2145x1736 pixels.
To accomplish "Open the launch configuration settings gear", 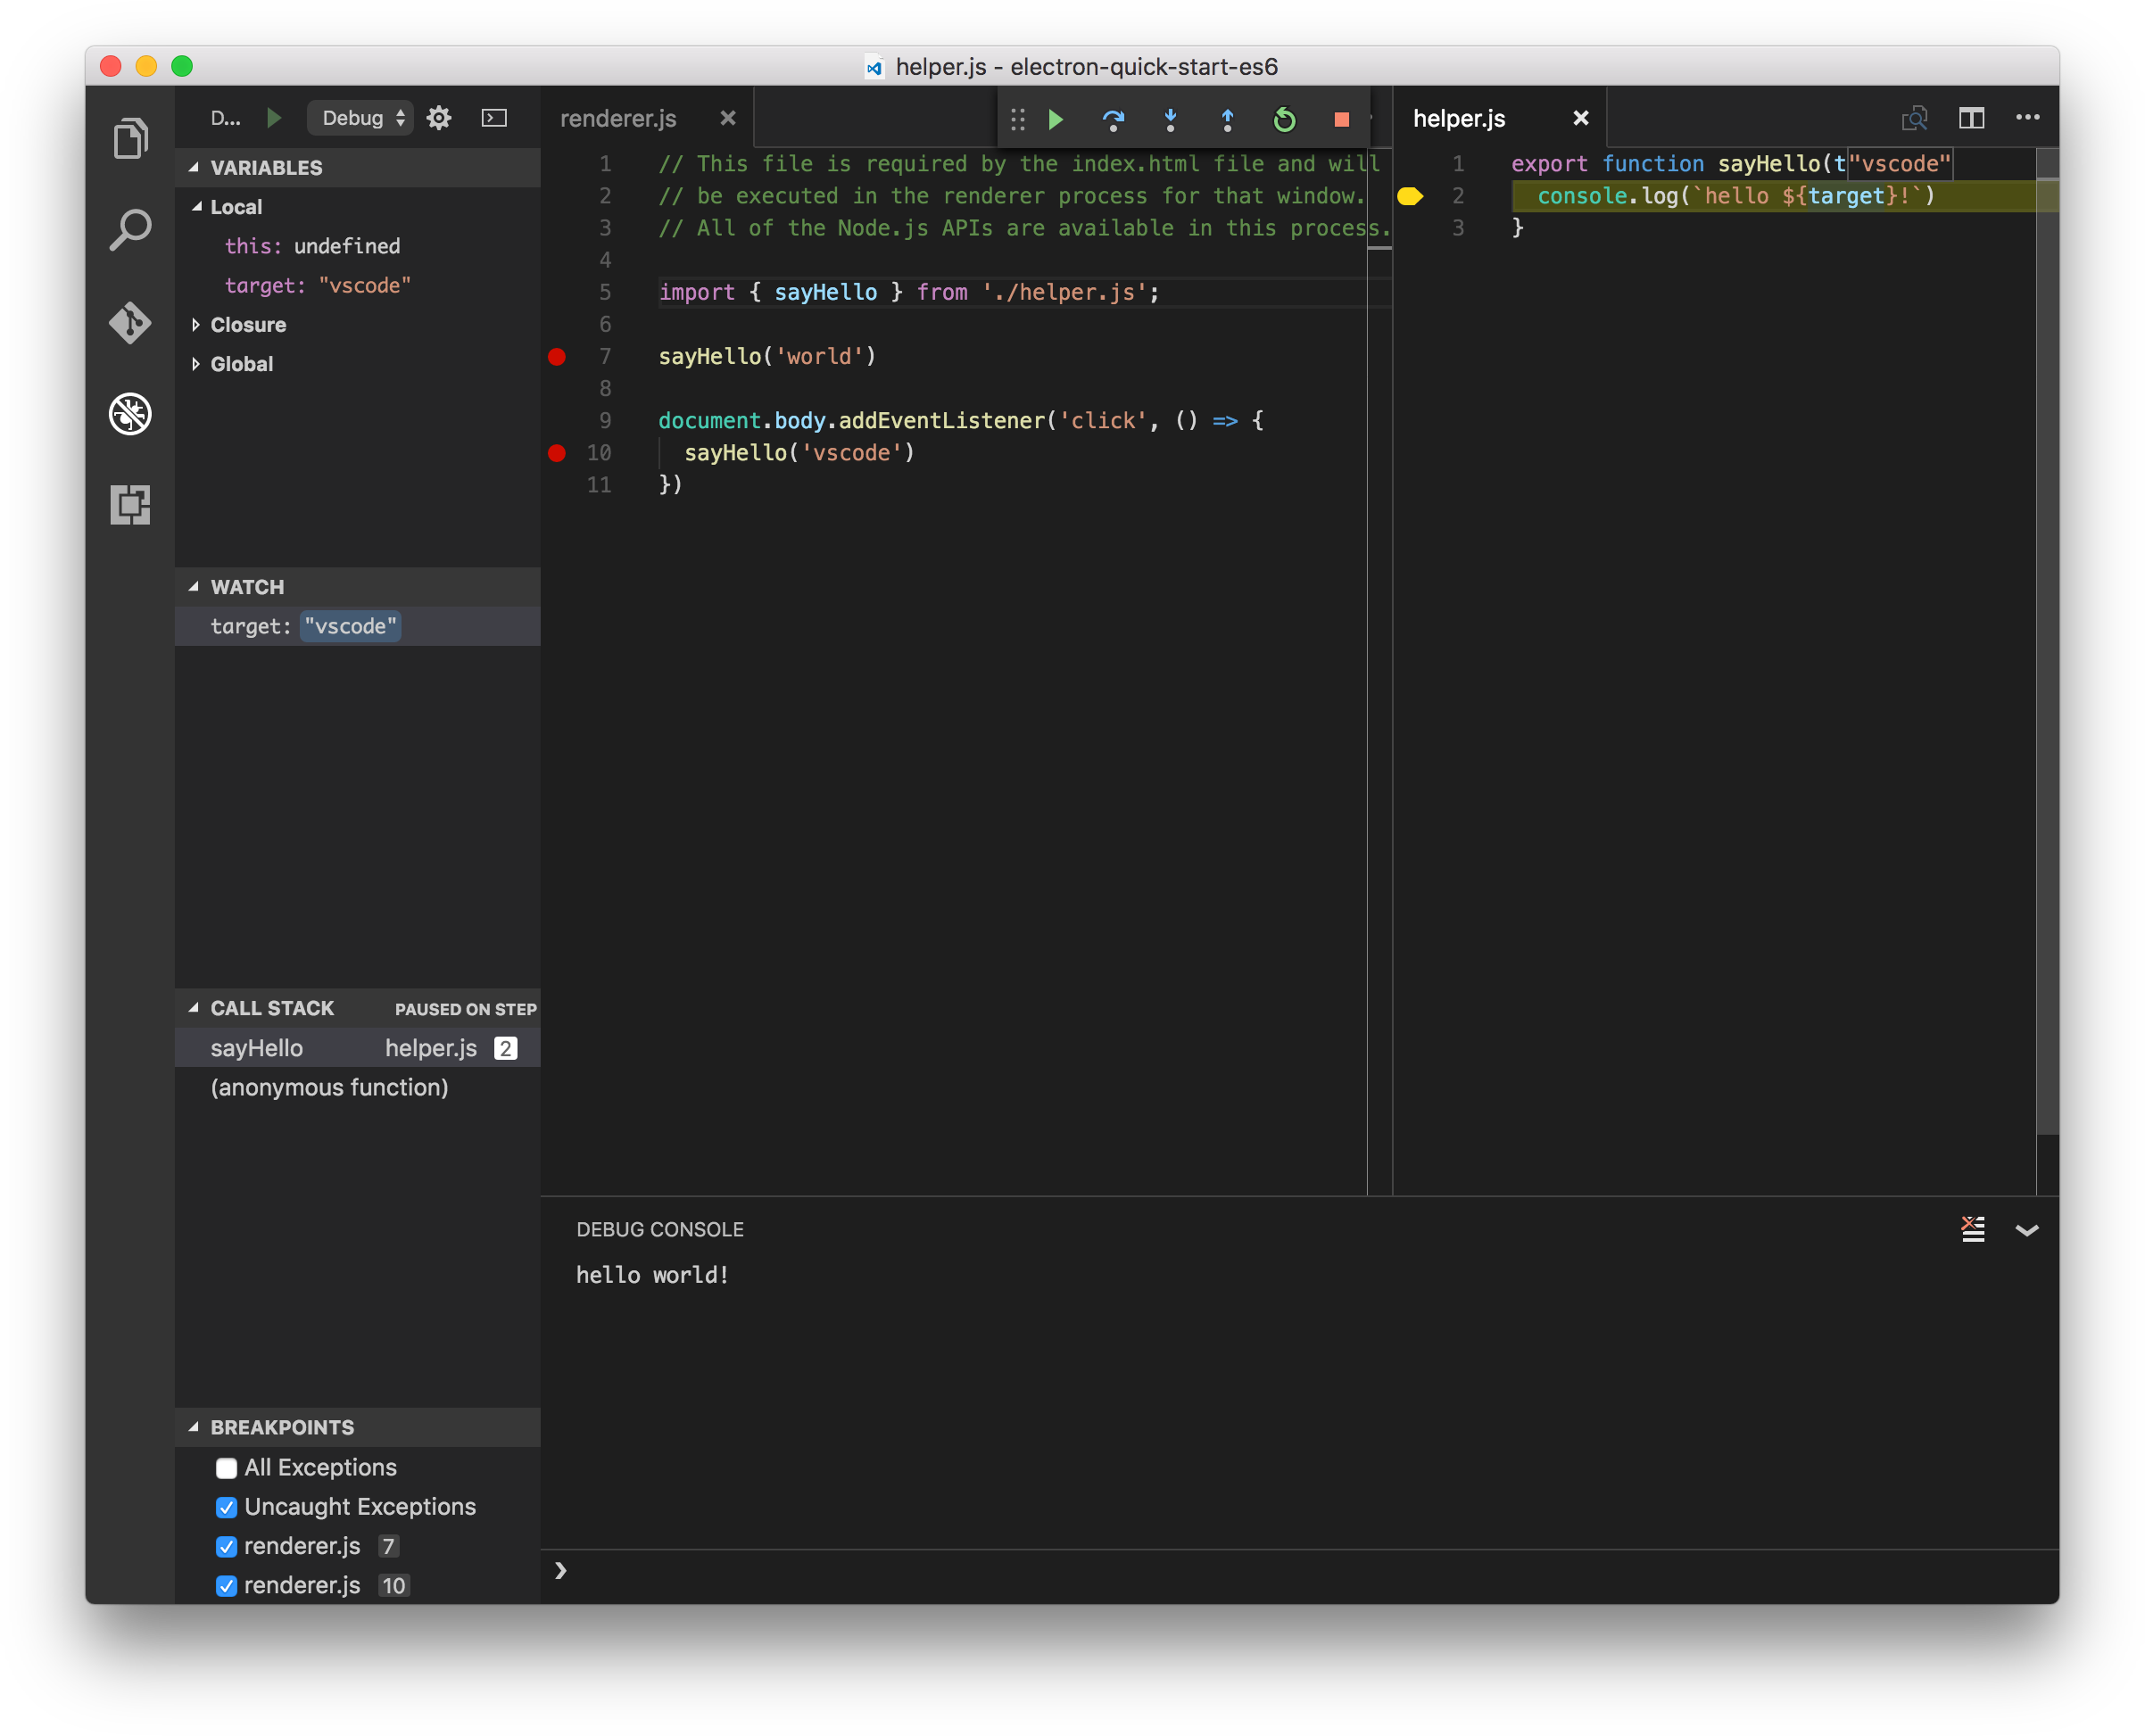I will 439,117.
